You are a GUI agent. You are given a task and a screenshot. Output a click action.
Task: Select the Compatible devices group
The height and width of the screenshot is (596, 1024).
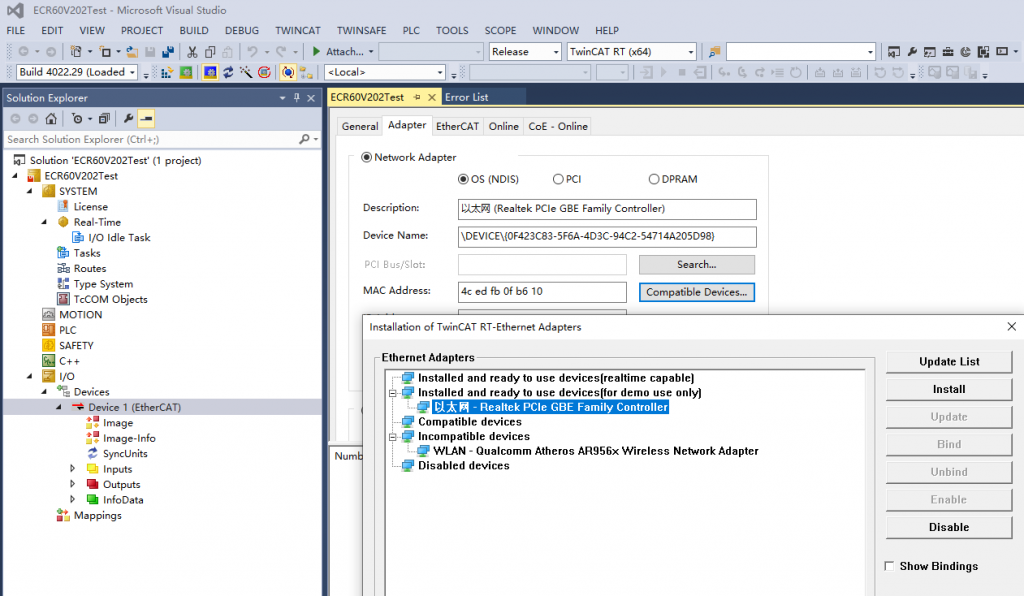[470, 422]
